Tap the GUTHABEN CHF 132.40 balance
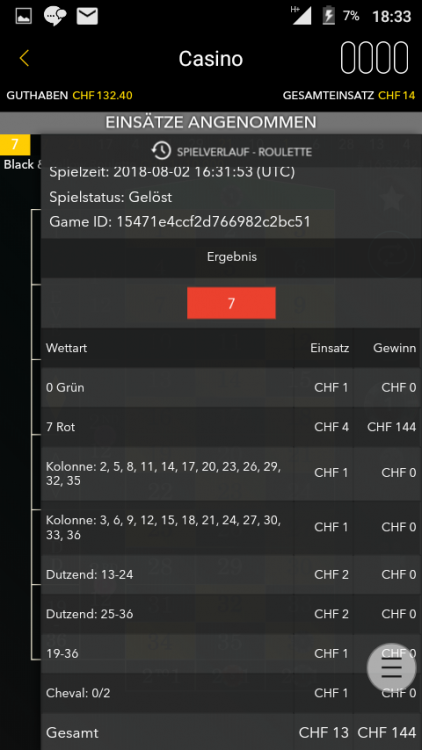 (x=69, y=95)
